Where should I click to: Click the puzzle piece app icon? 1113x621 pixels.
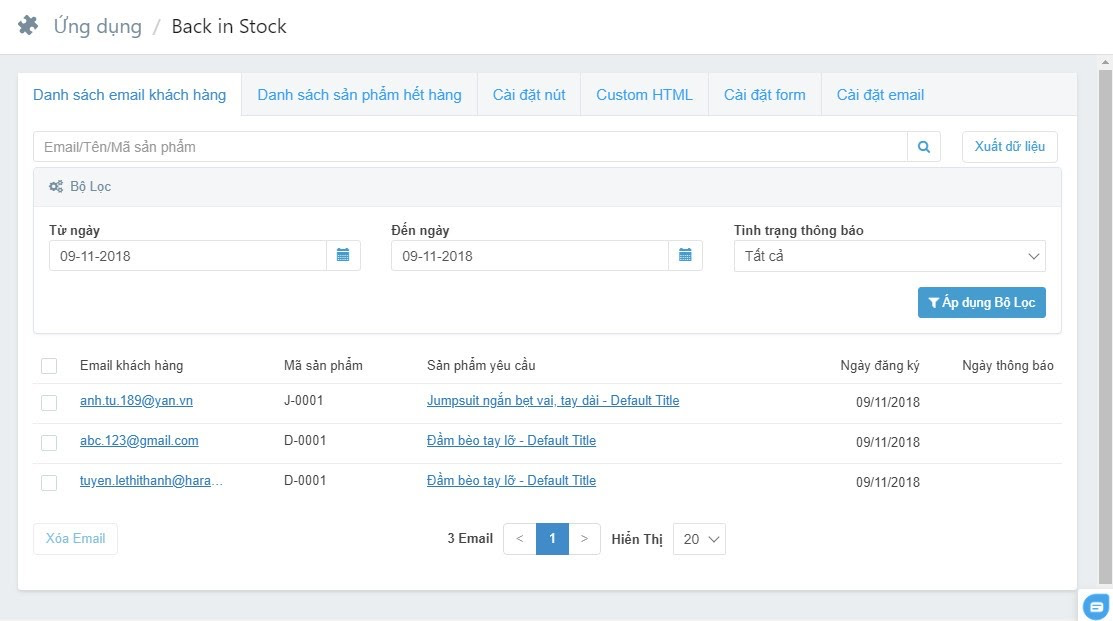click(28, 26)
